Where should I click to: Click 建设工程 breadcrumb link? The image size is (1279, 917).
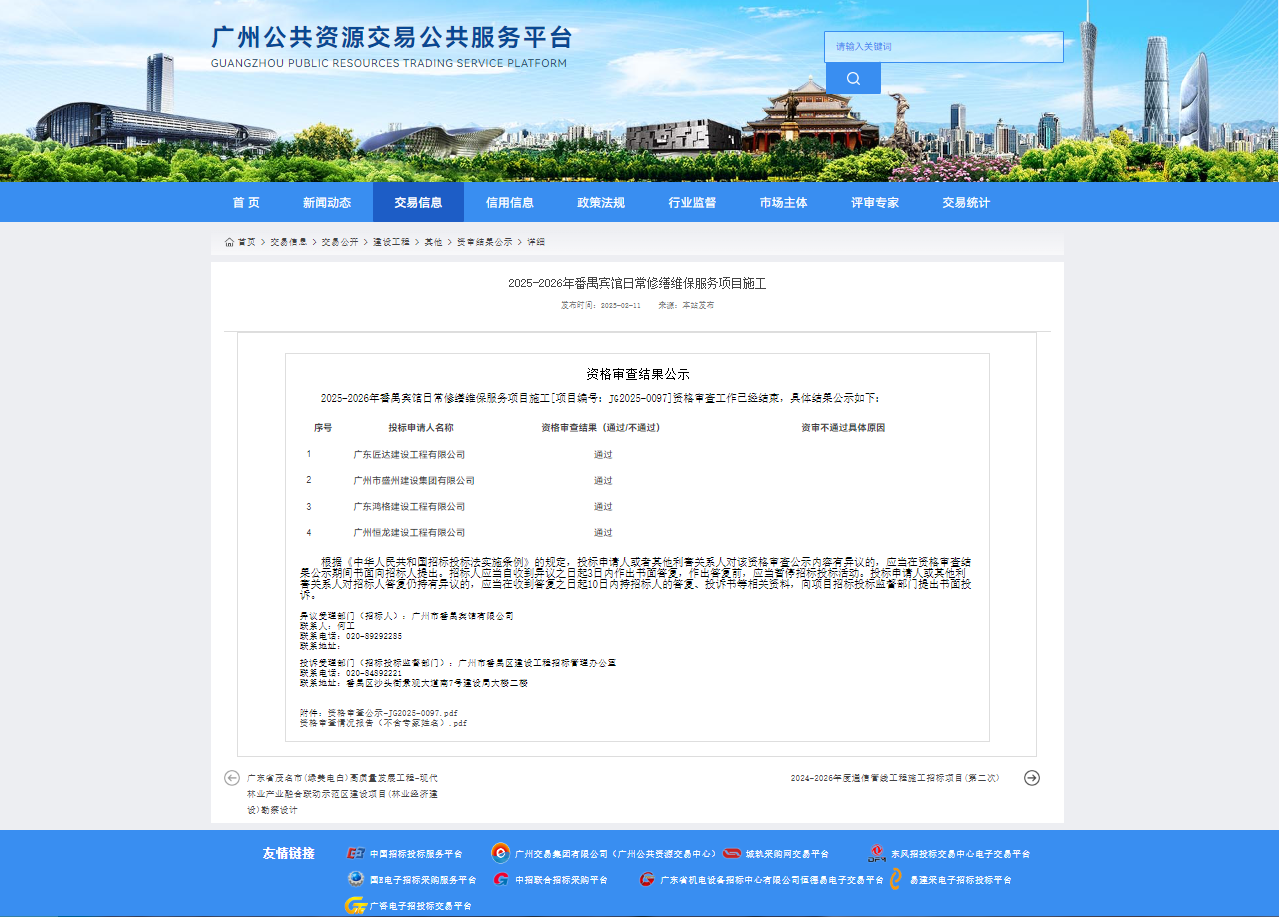[x=391, y=242]
